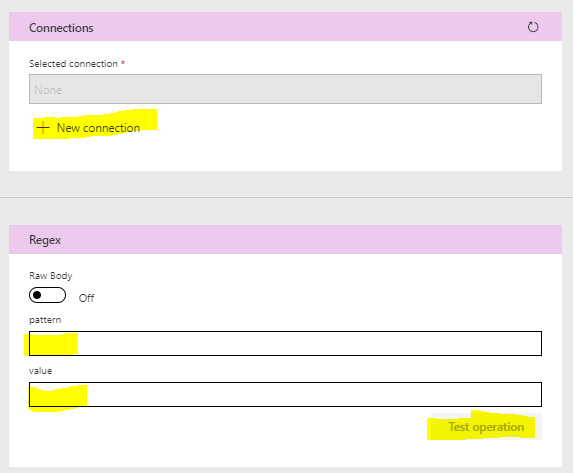The width and height of the screenshot is (573, 473).
Task: Select the Regex section title
Action: [x=45, y=240]
